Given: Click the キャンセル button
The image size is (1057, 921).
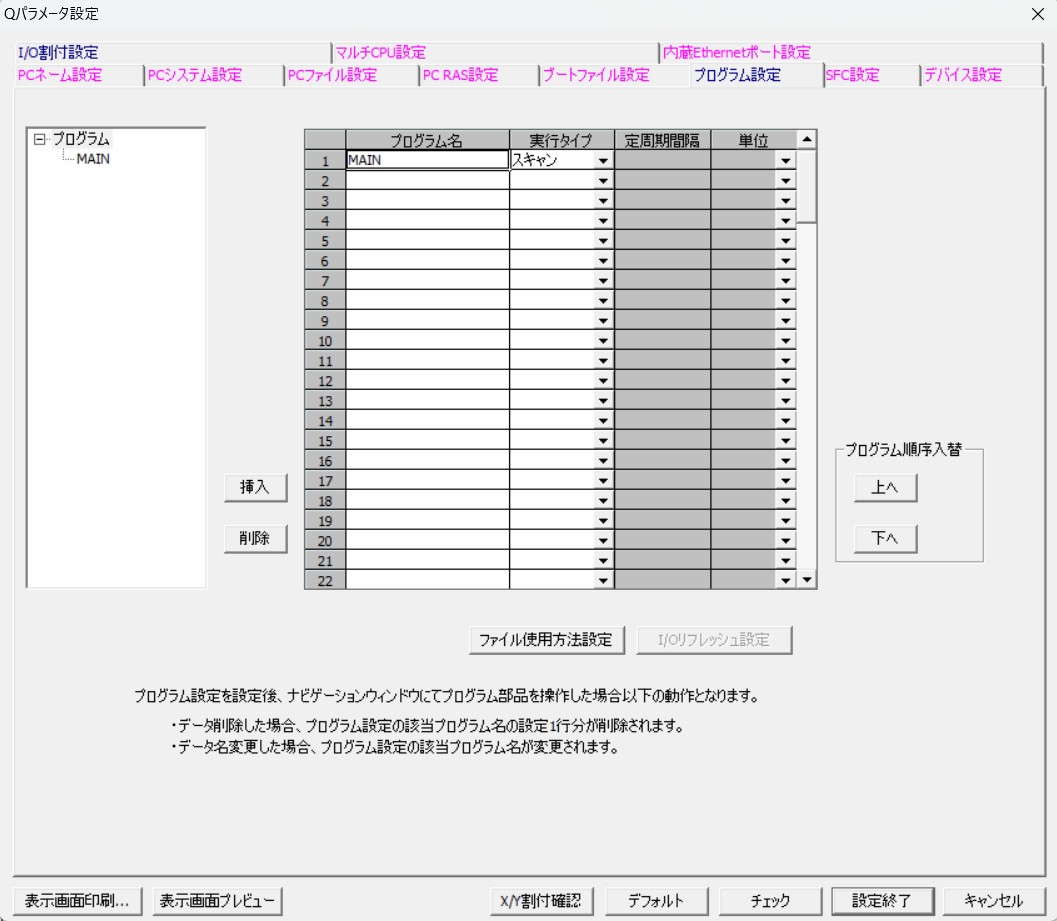Looking at the screenshot, I should (994, 901).
